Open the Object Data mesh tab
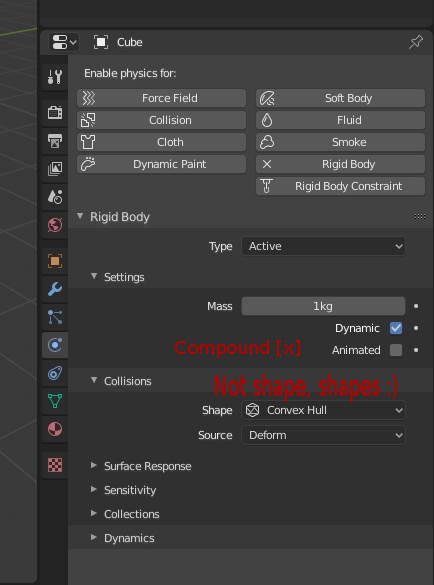 (55, 401)
